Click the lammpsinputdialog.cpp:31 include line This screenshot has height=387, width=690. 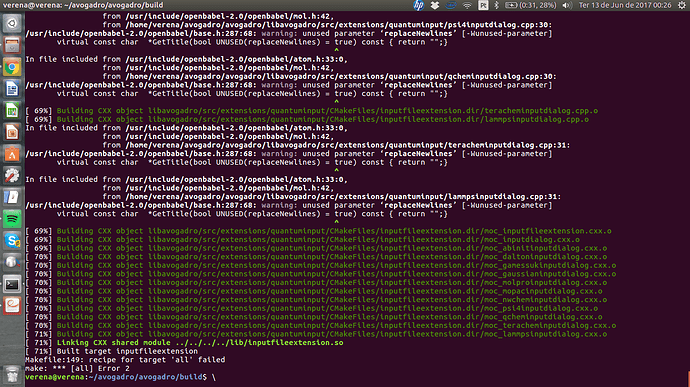(x=331, y=197)
